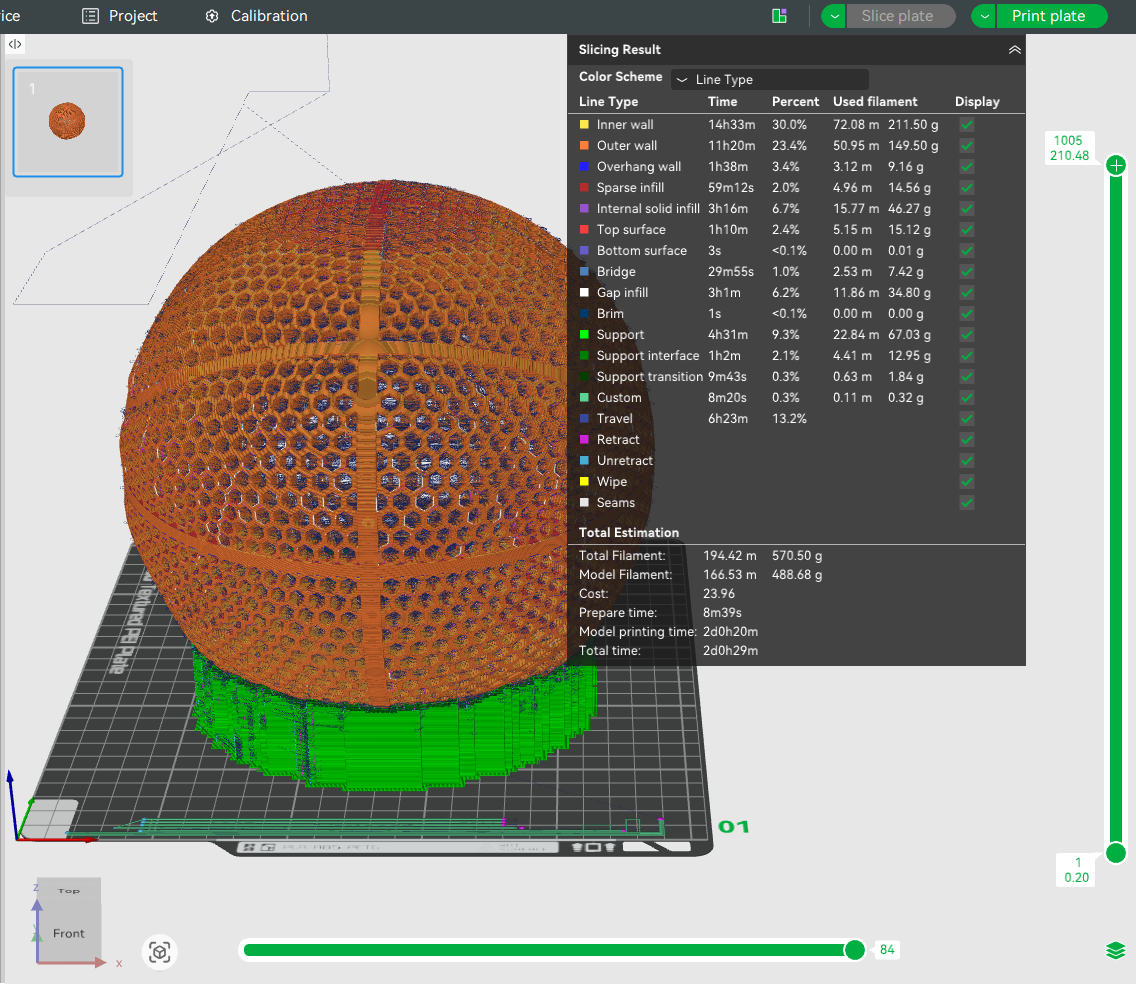The width and height of the screenshot is (1136, 984).
Task: Hide Inner wall lines via checkbox
Action: [966, 125]
